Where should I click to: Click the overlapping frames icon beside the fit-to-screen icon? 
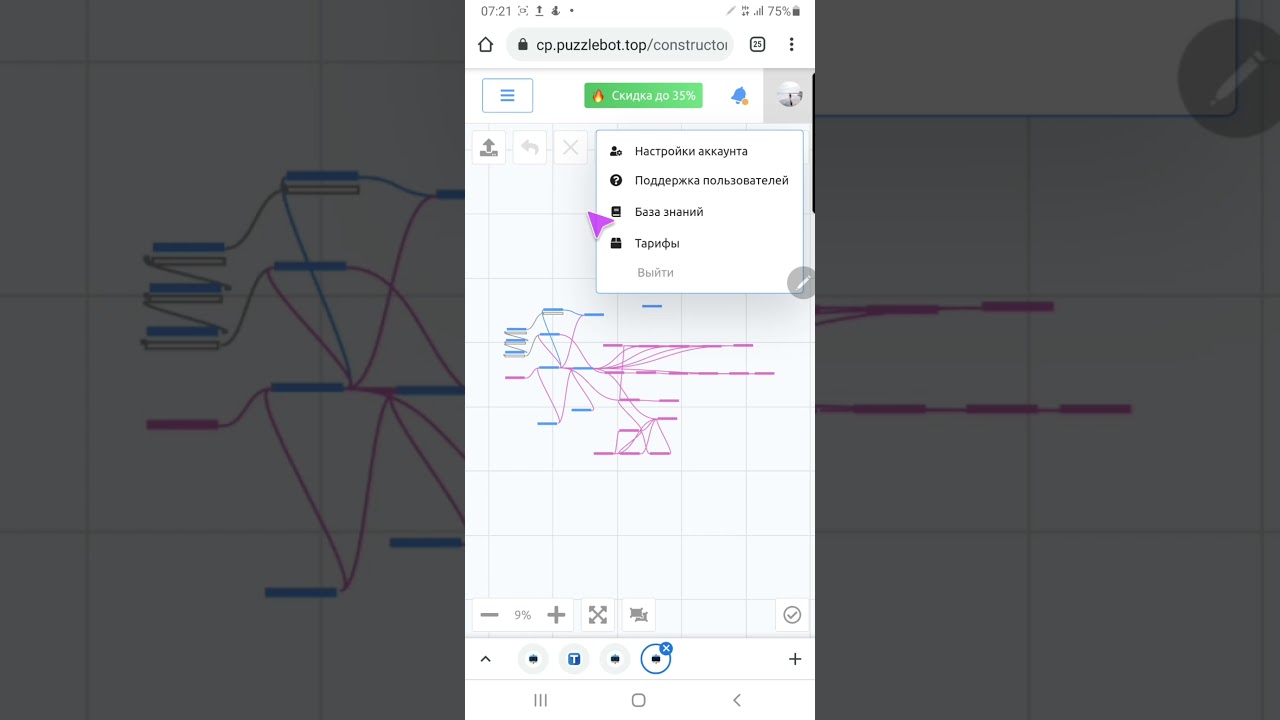click(638, 615)
